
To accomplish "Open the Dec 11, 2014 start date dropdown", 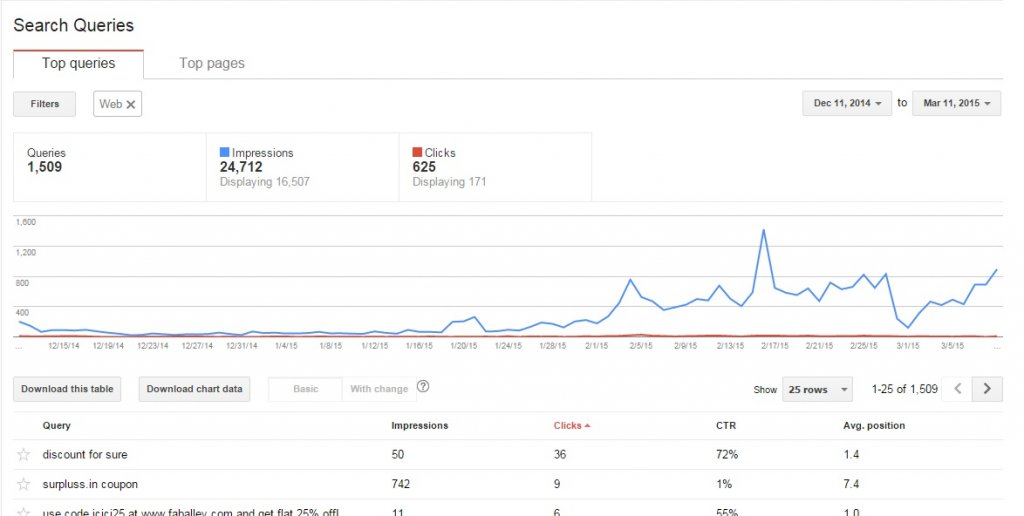I will coord(847,103).
